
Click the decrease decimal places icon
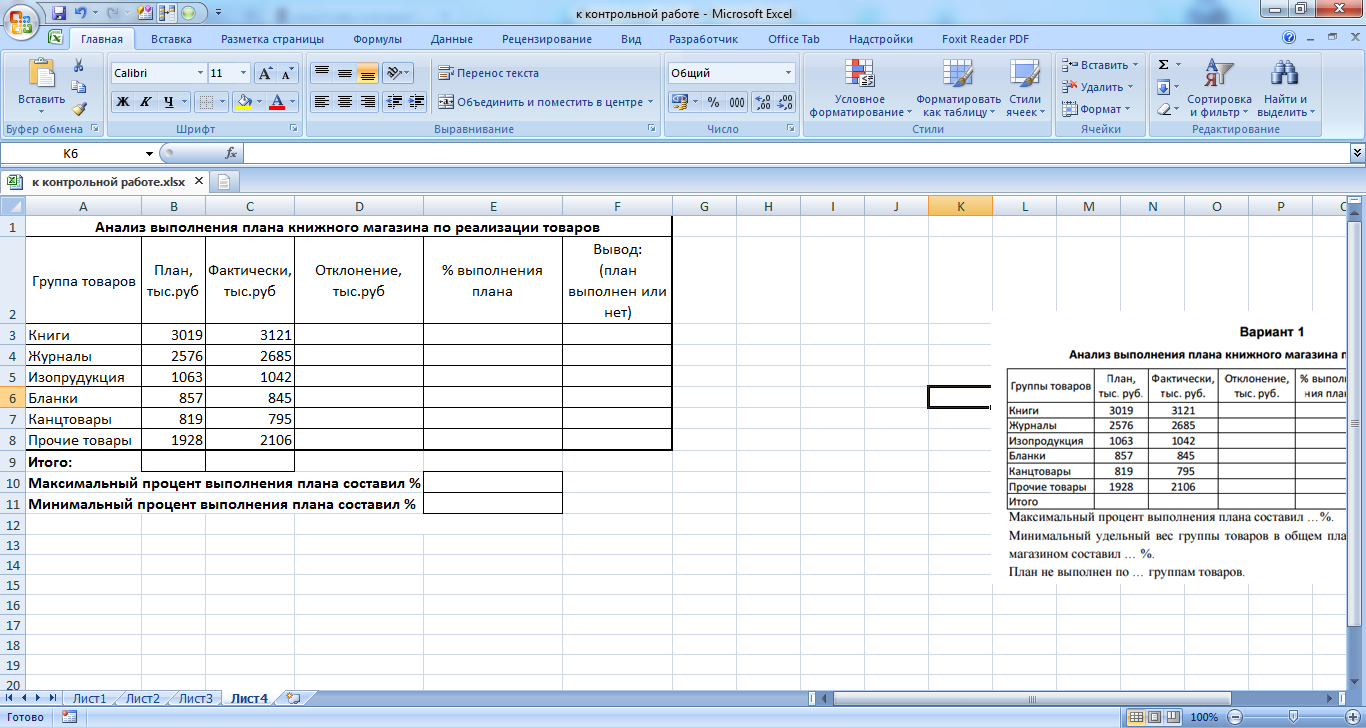click(x=785, y=102)
